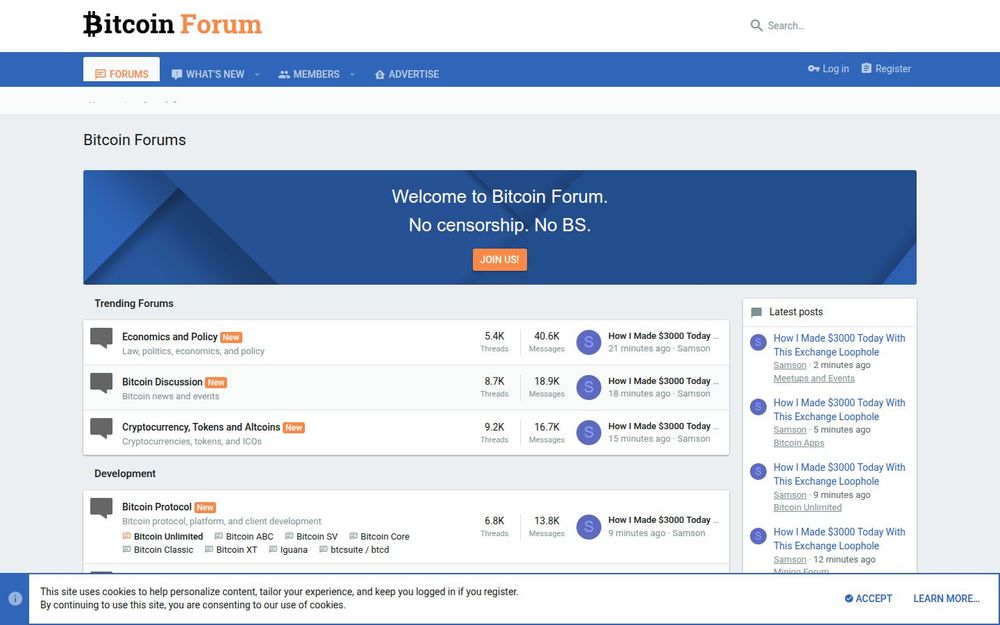Screen dimensions: 1000x625
Task: Click the cookie notice info icon
Action: [15, 598]
